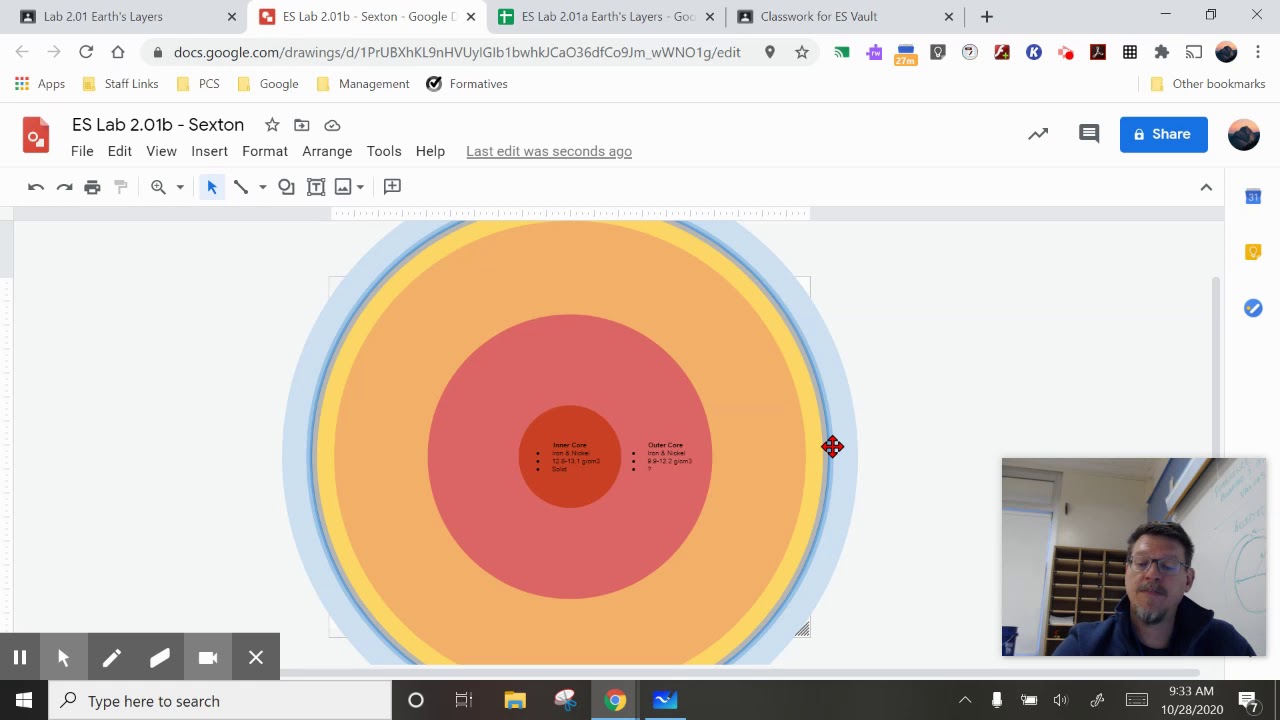The image size is (1280, 720).
Task: Open the zoom dropdown arrow
Action: (180, 187)
